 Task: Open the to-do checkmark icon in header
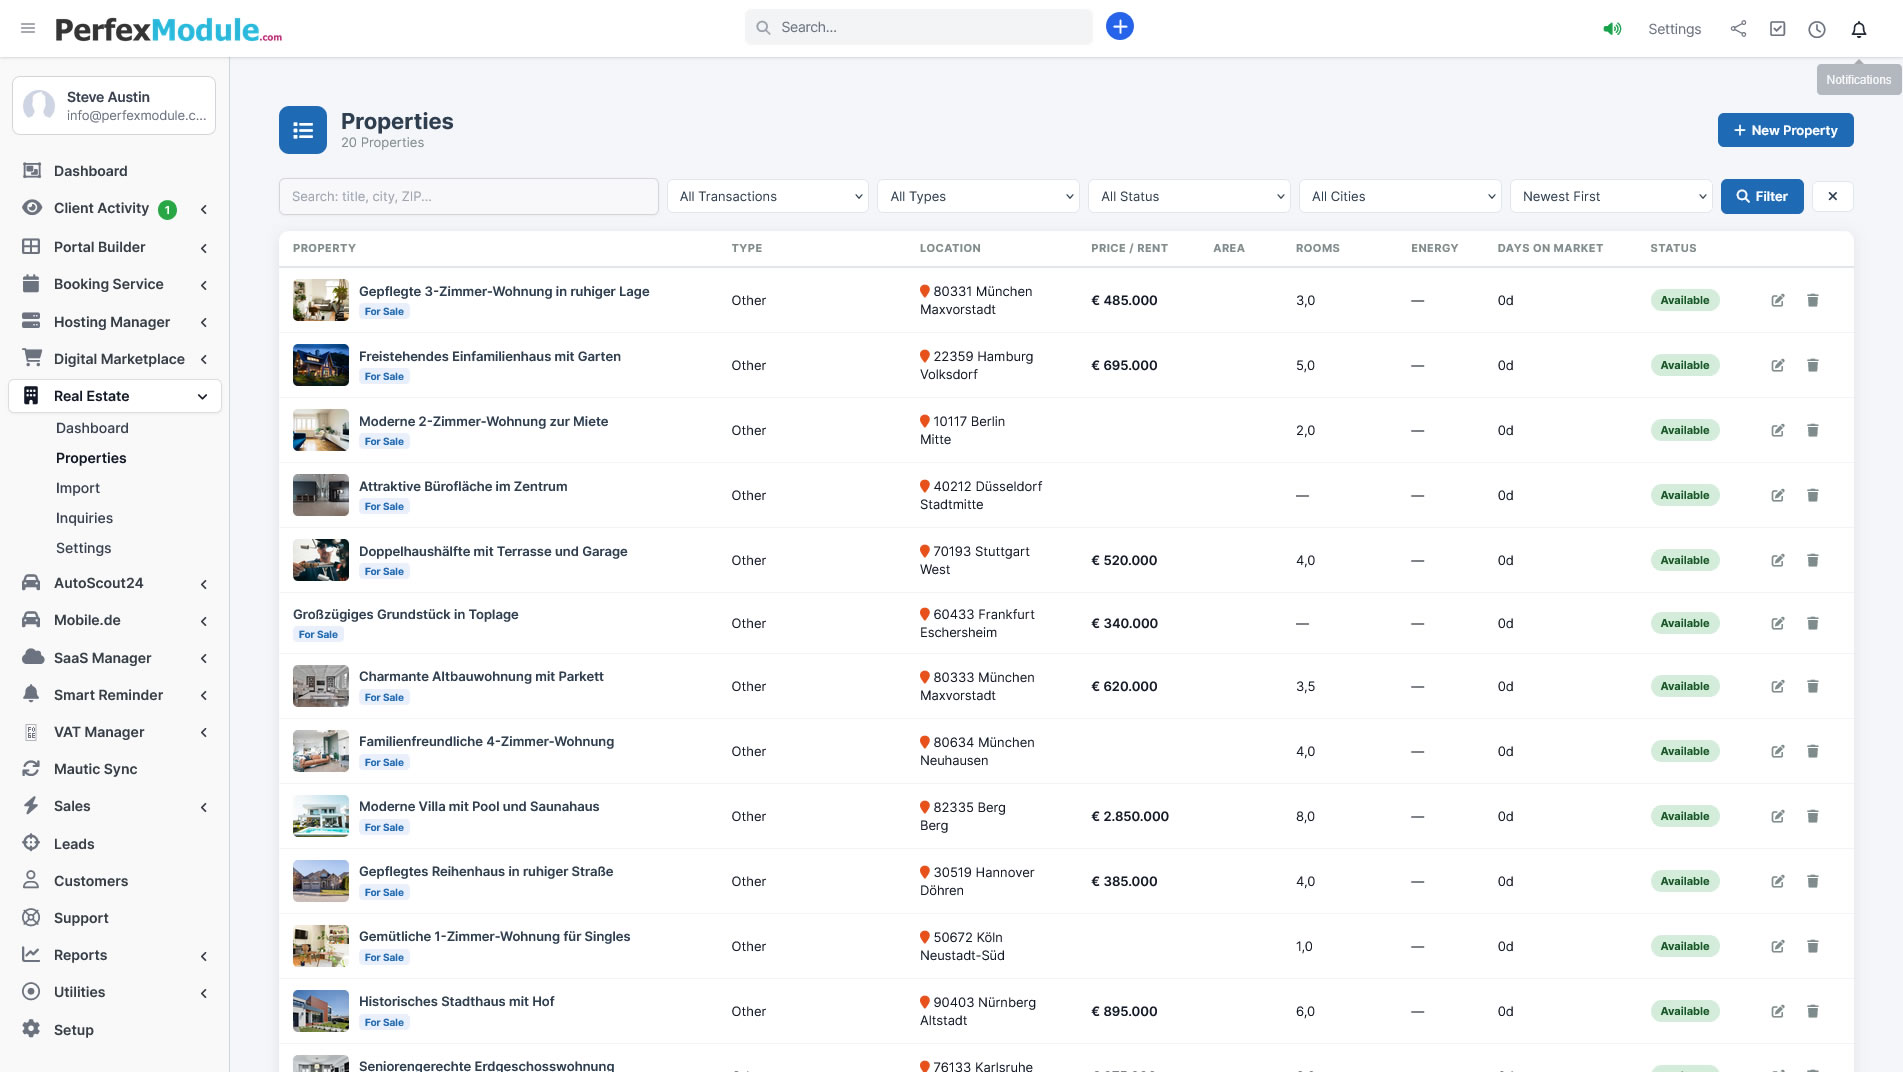tap(1777, 29)
